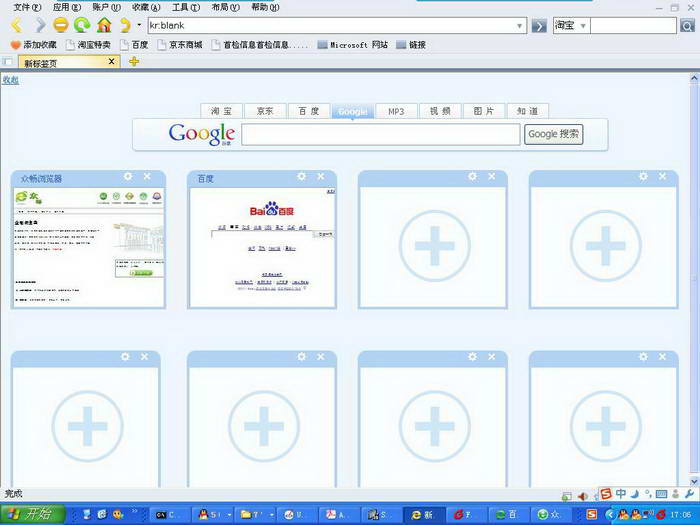Add a site to the bottom-right empty tile
Viewport: 700px width, 525px height.
(605, 426)
